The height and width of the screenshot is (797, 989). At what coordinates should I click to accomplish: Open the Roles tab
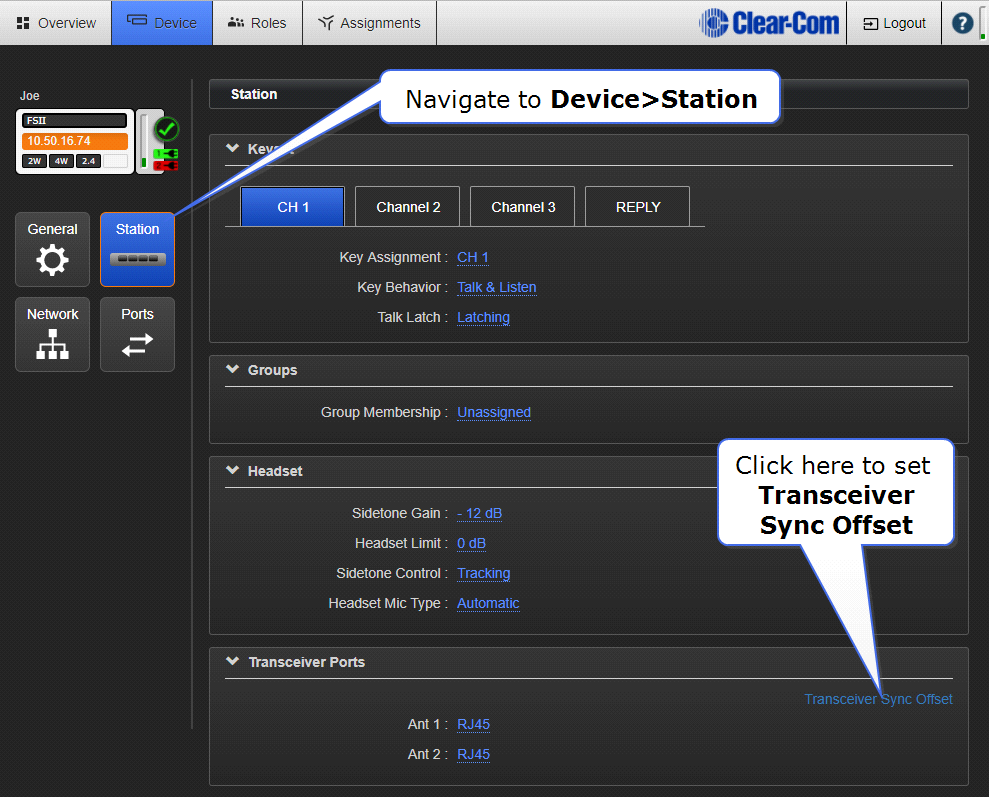coord(257,23)
